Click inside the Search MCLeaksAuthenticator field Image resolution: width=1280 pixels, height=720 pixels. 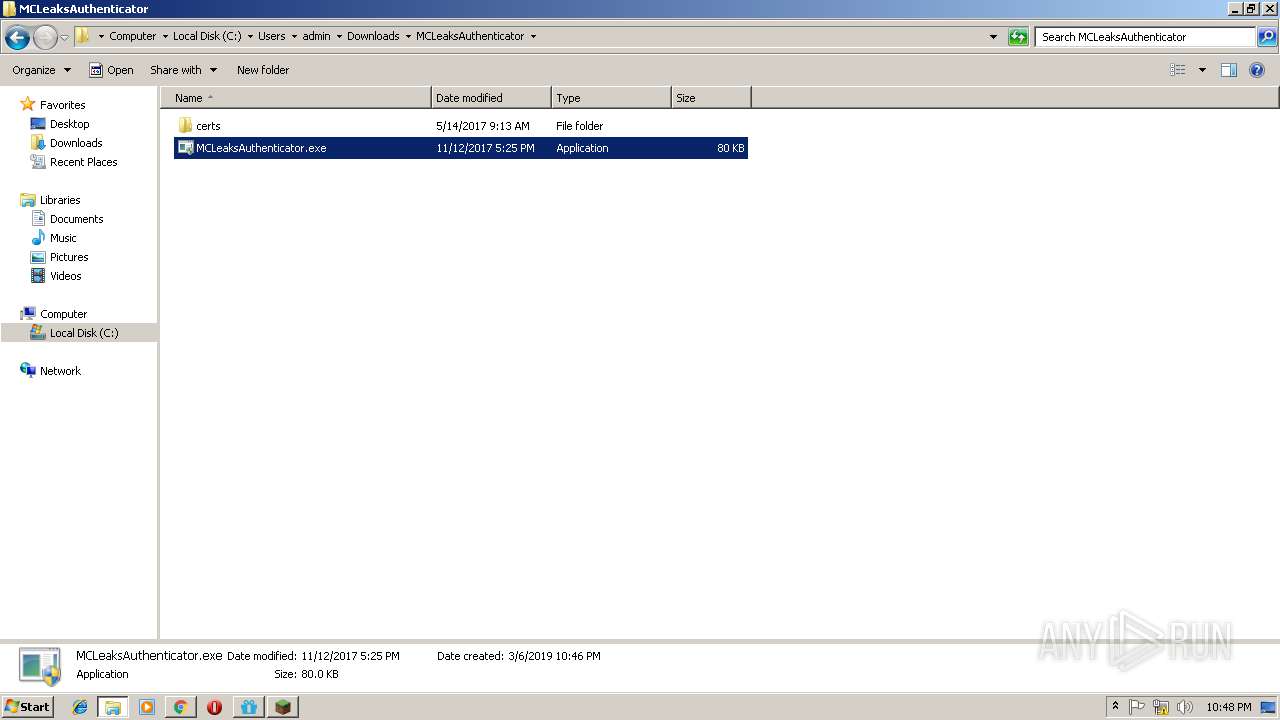1145,37
